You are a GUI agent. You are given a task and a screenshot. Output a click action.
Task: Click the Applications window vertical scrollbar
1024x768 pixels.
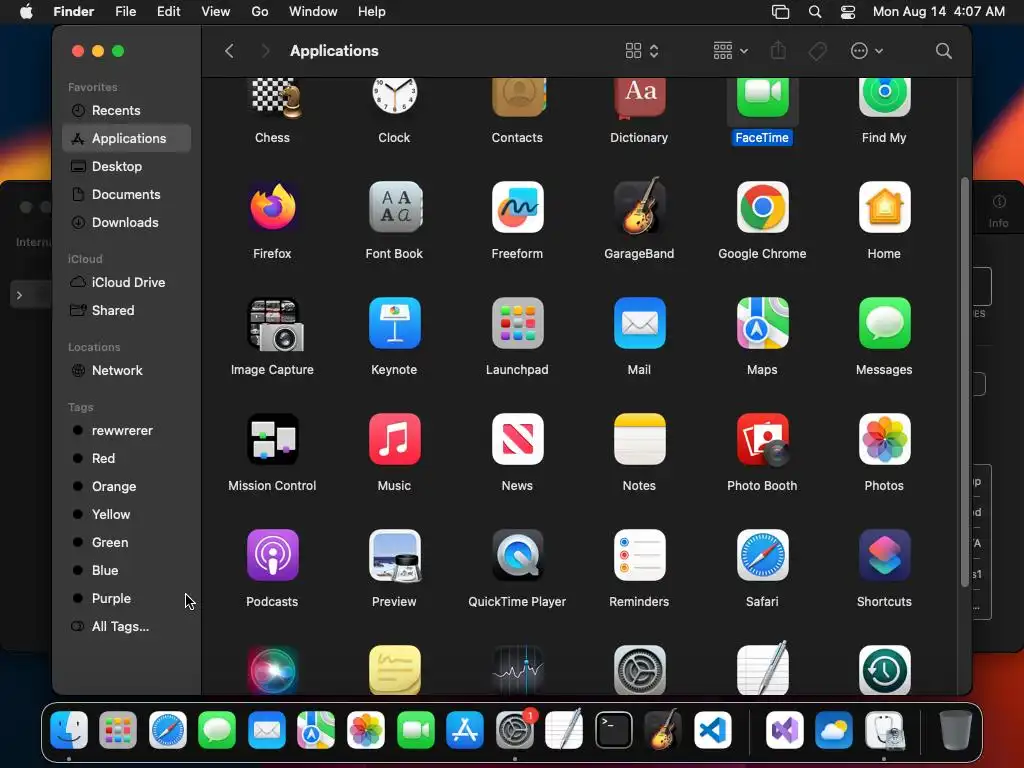click(x=964, y=382)
